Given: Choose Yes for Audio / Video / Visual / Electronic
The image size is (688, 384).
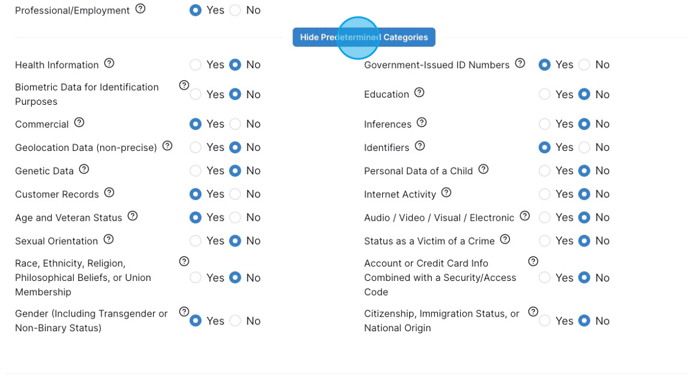Looking at the screenshot, I should coord(545,217).
